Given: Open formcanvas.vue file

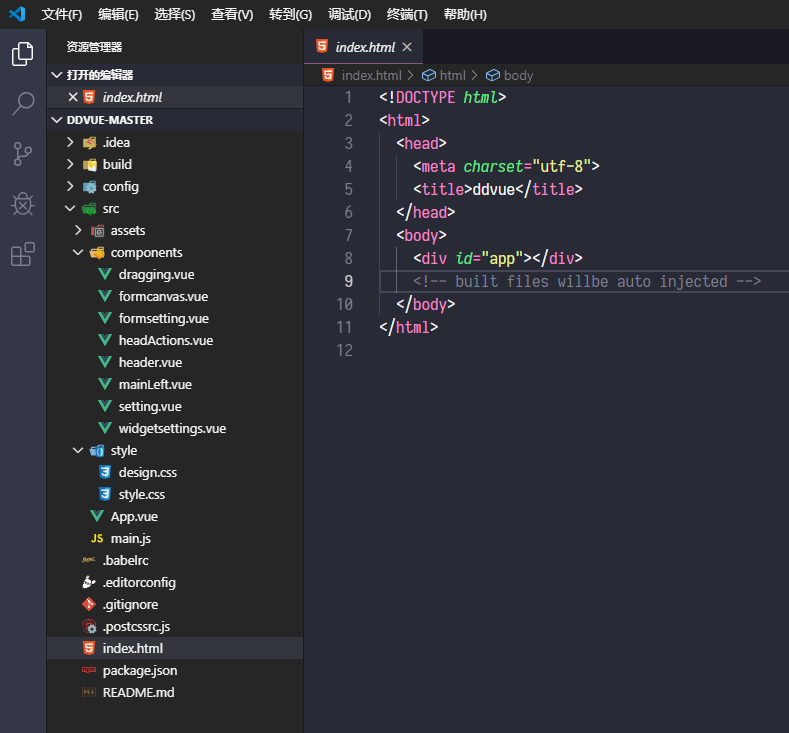Looking at the screenshot, I should point(163,297).
